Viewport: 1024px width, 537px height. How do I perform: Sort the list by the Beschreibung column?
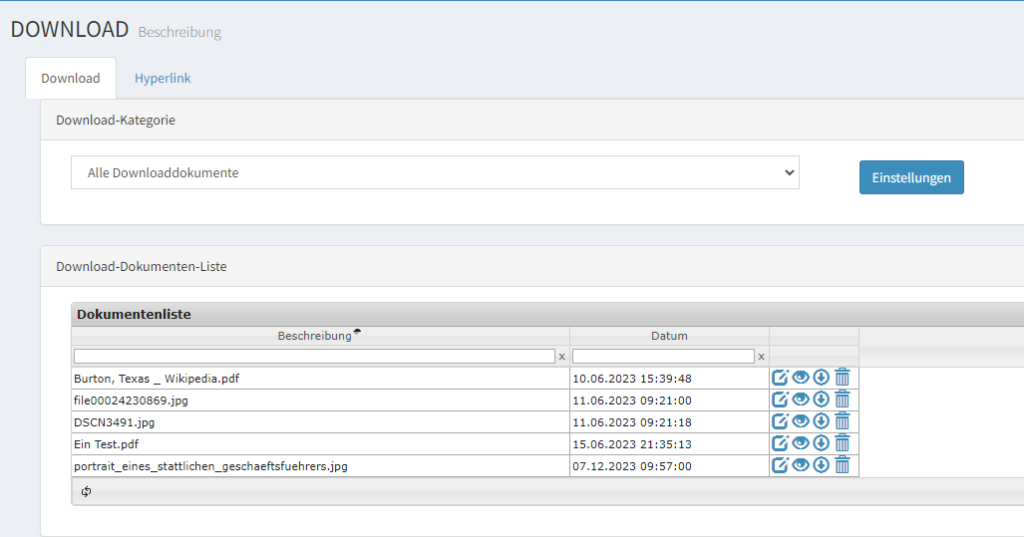pos(315,336)
